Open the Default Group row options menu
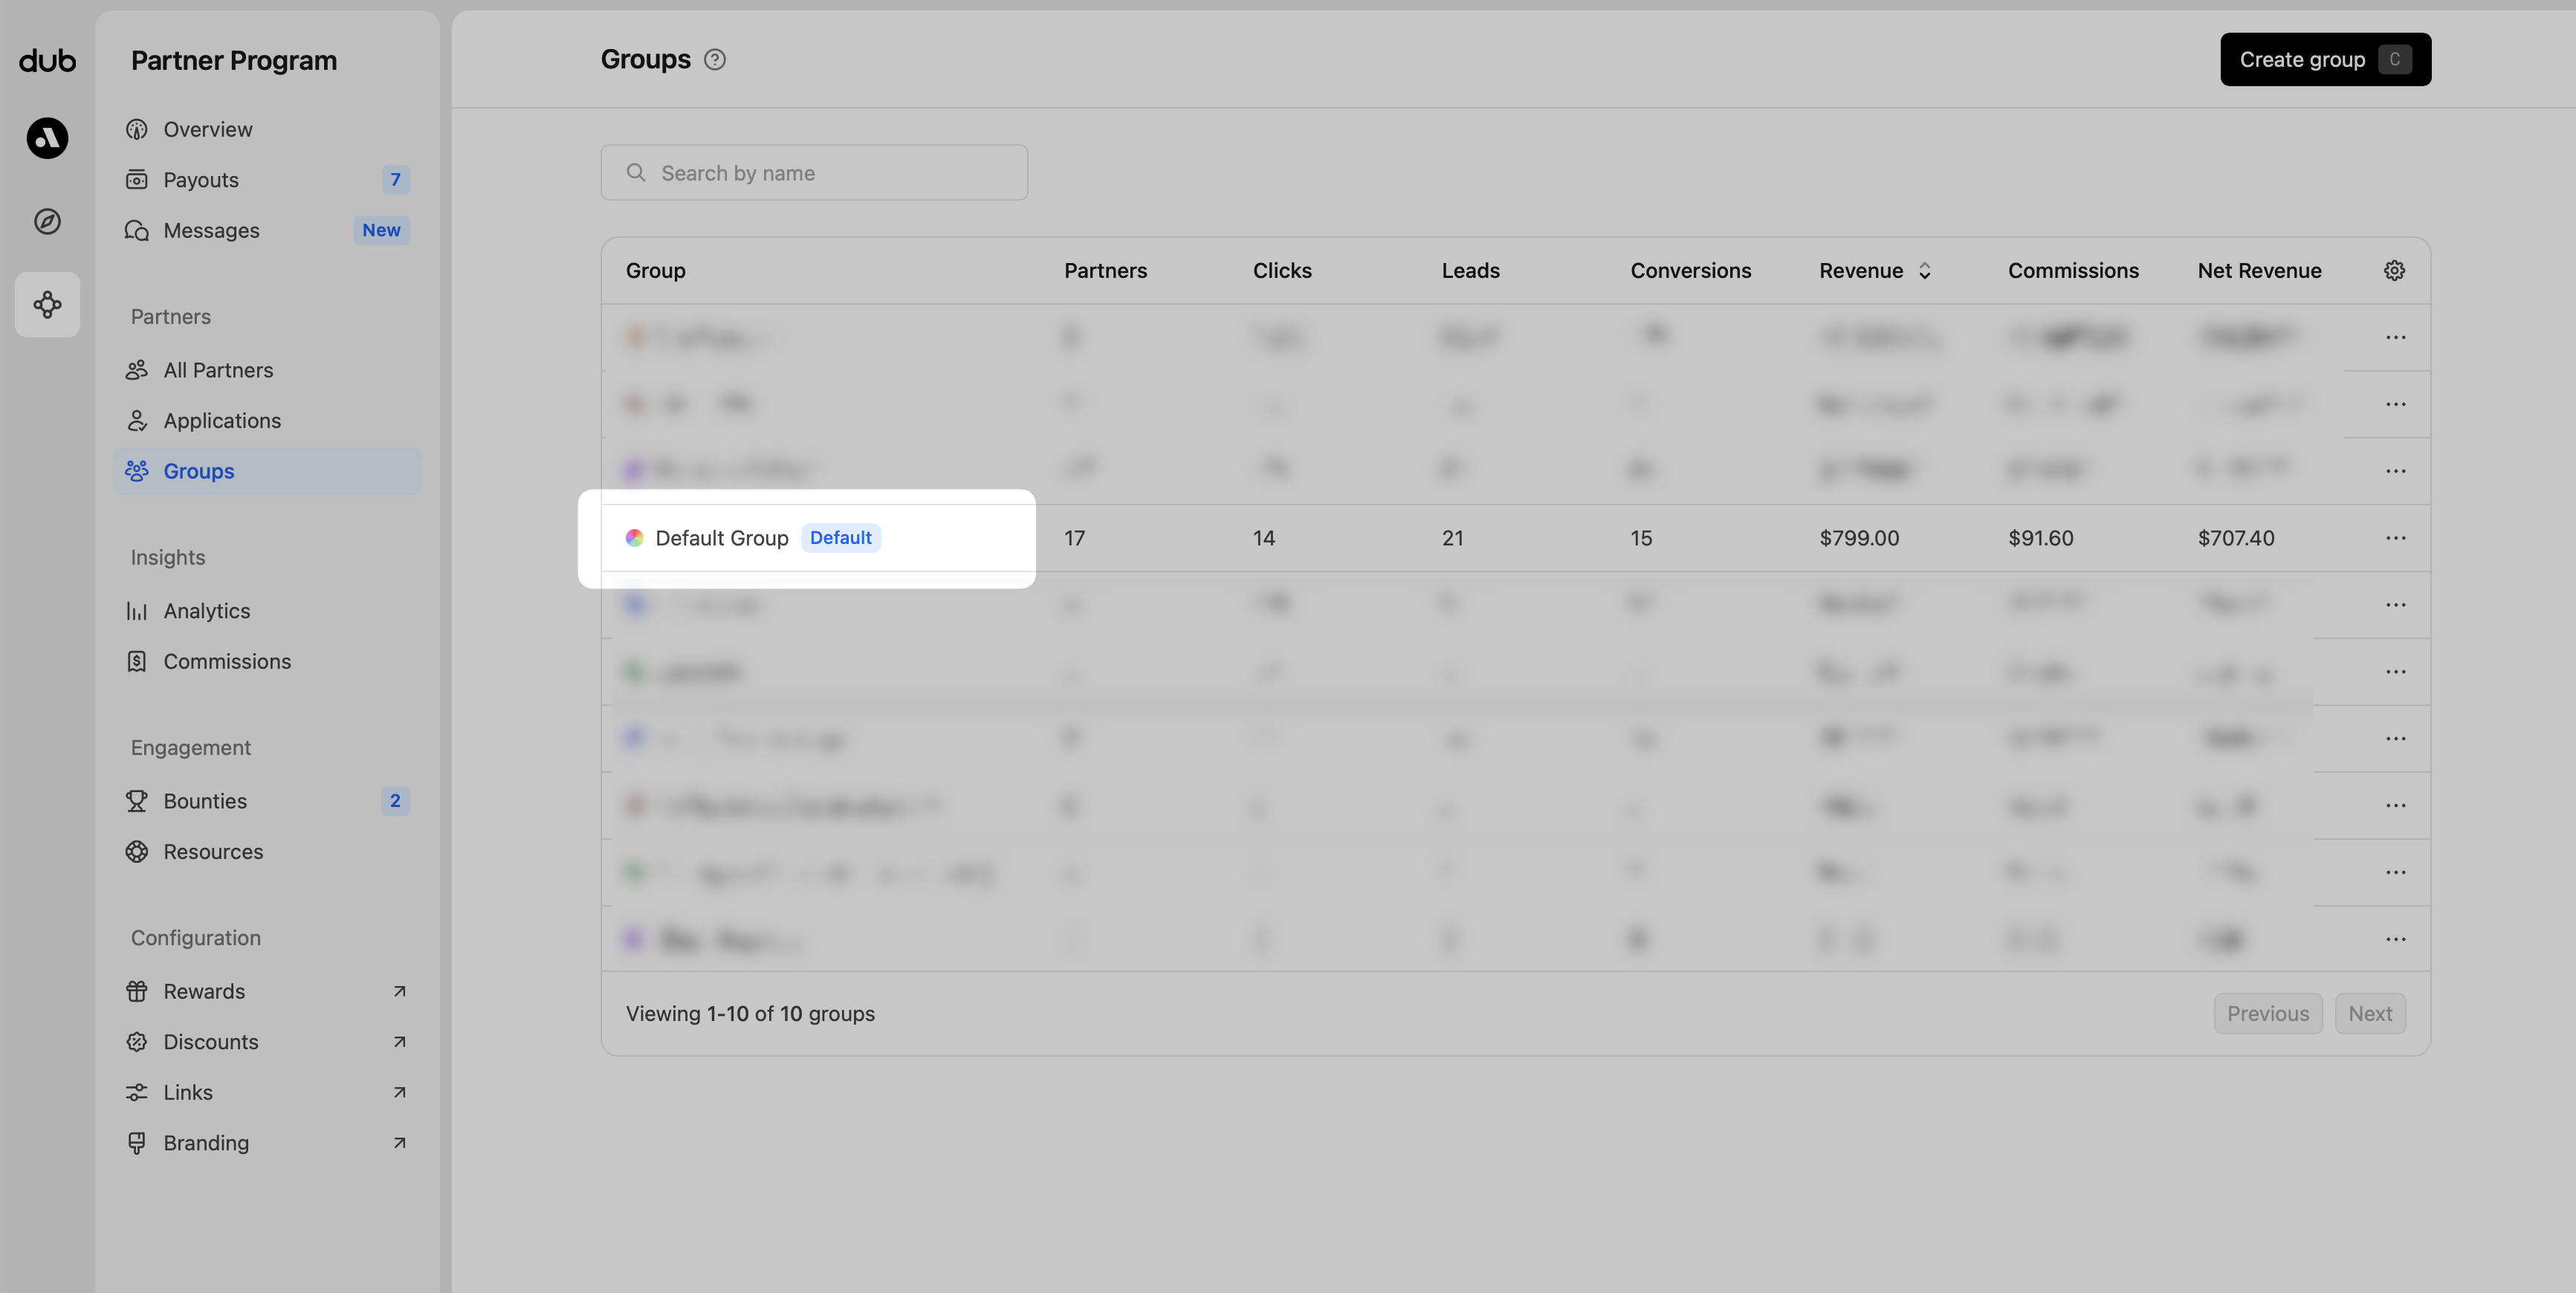This screenshot has width=2576, height=1293. [2395, 538]
